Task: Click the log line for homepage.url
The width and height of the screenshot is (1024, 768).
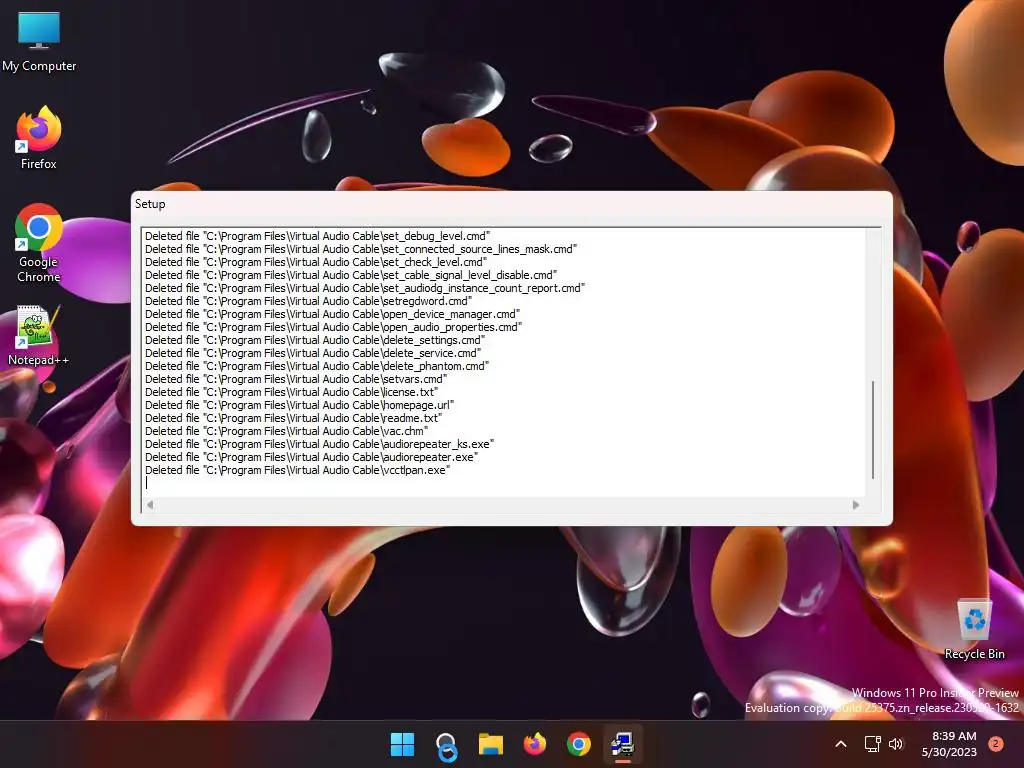Action: pos(299,405)
